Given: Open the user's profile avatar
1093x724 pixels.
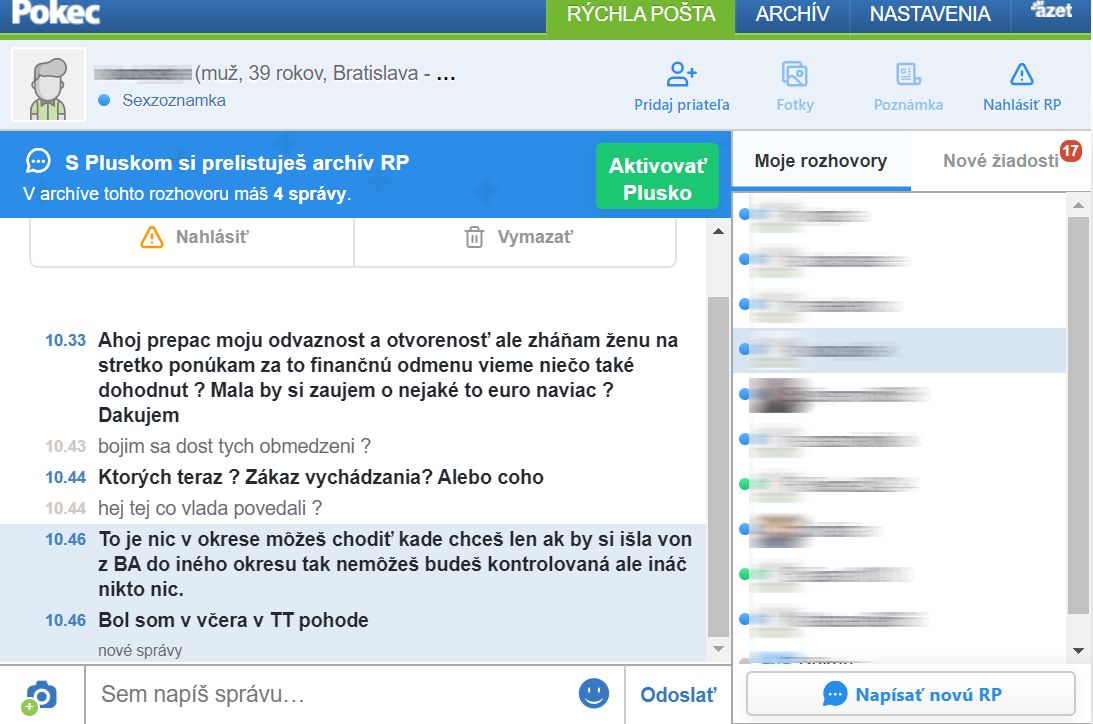Looking at the screenshot, I should (49, 85).
